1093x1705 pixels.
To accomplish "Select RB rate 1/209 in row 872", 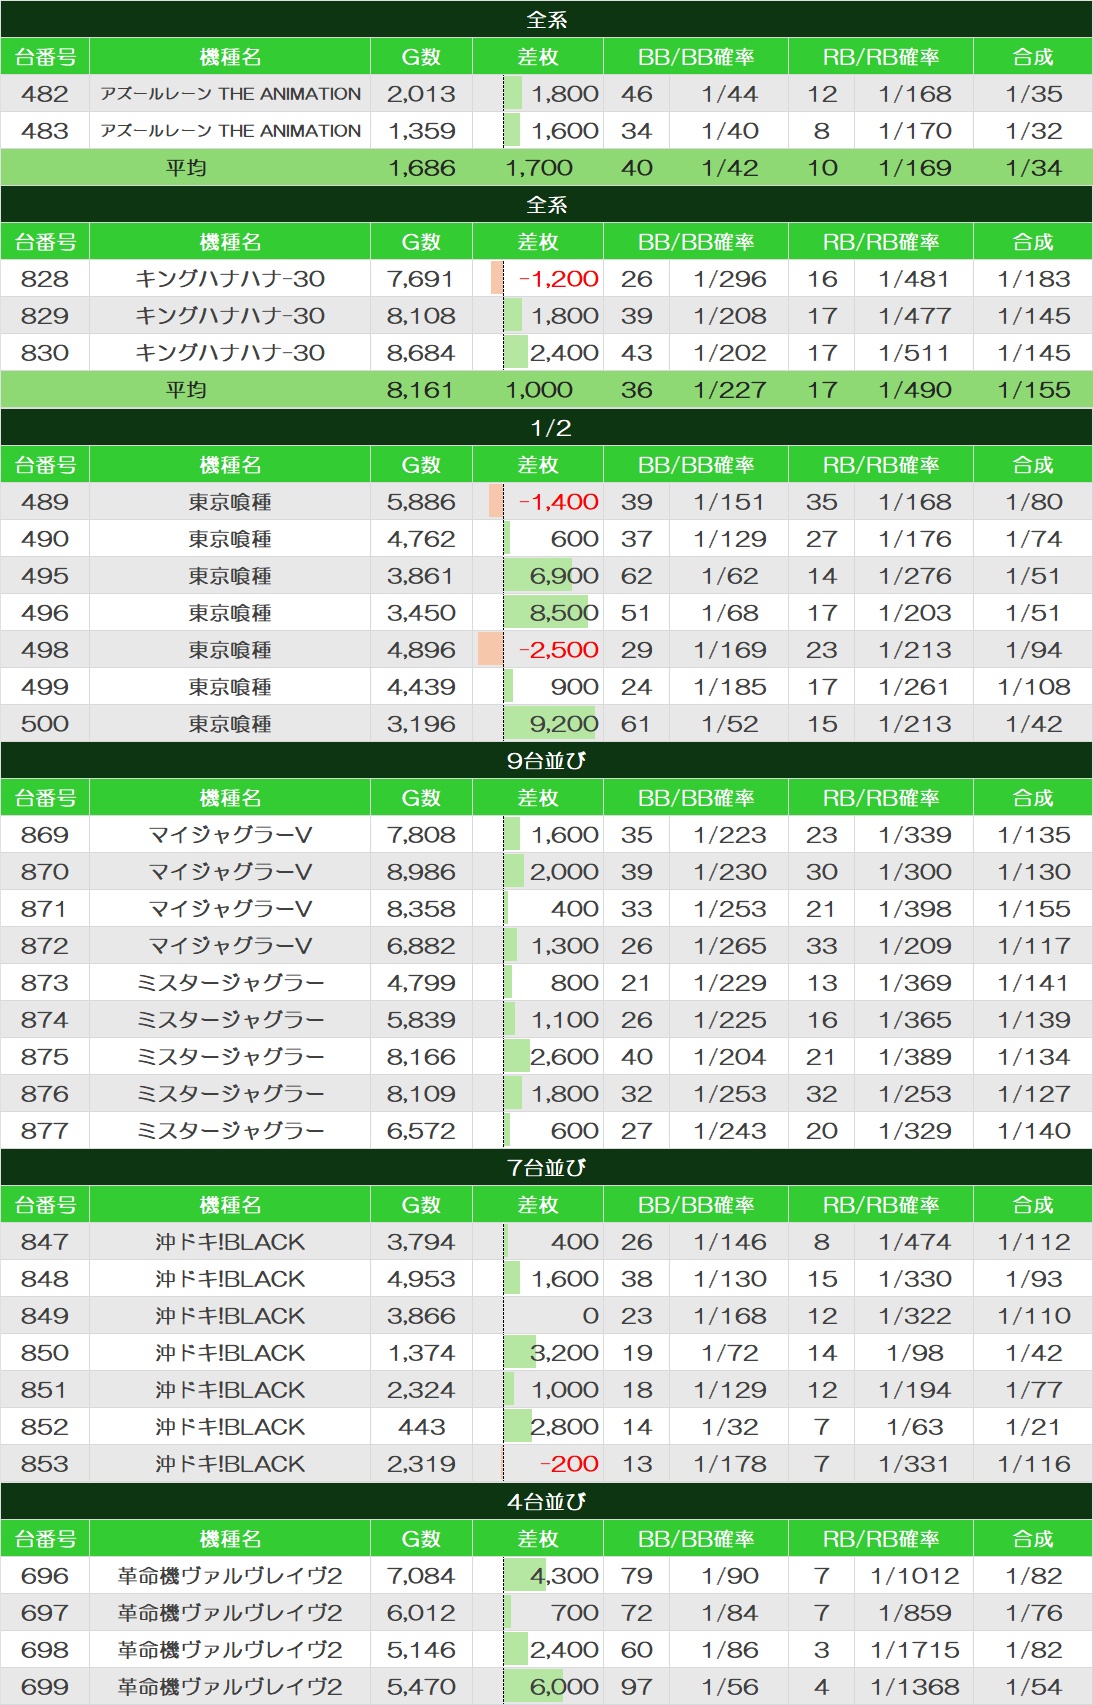I will coord(914,946).
